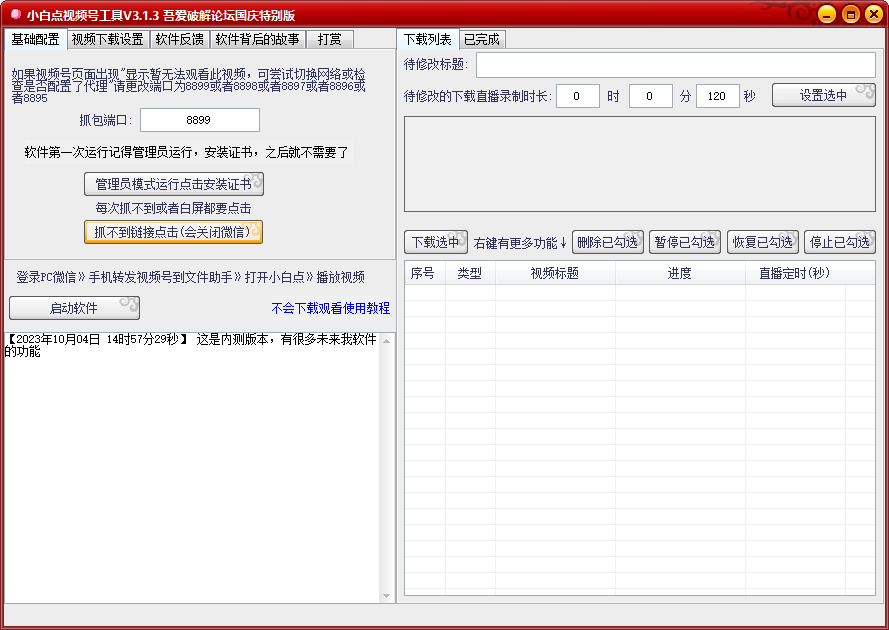Open the 软件背后的故事 tab
Image resolution: width=889 pixels, height=630 pixels.
(257, 40)
